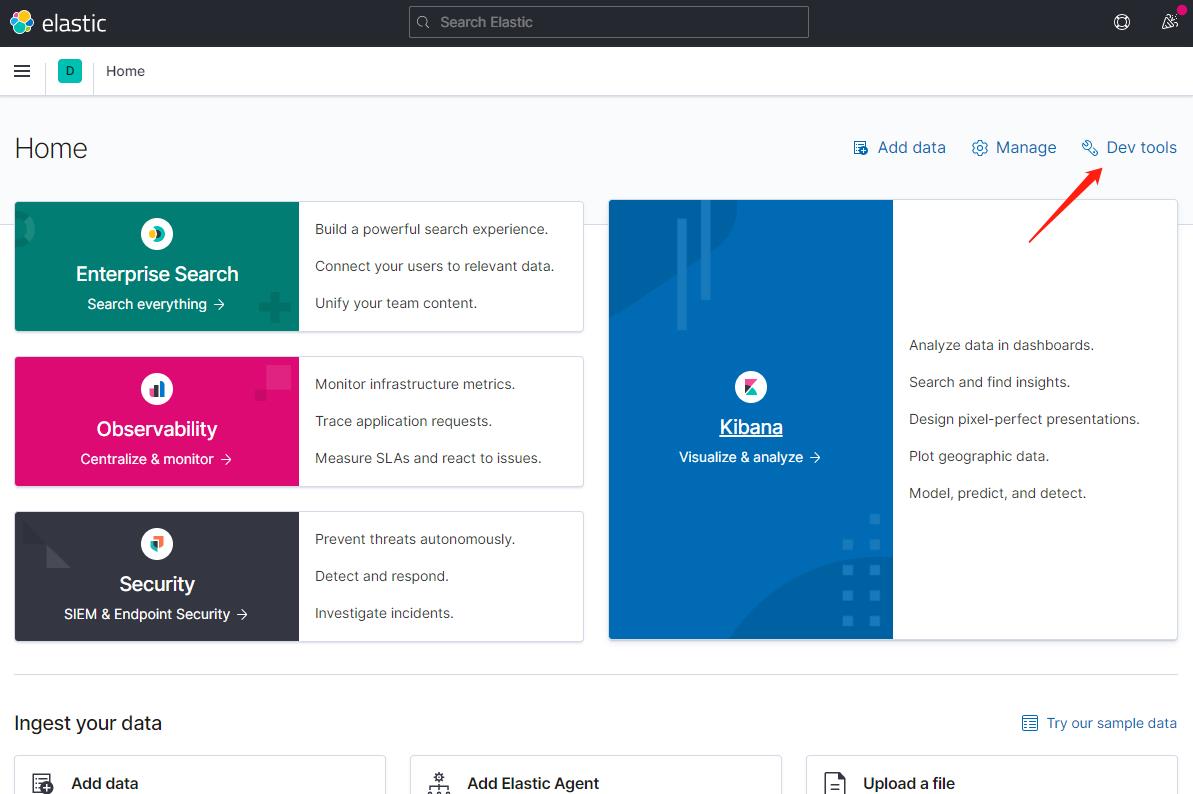
Task: Click the arrow next to Visualize & analyze
Action: [816, 457]
